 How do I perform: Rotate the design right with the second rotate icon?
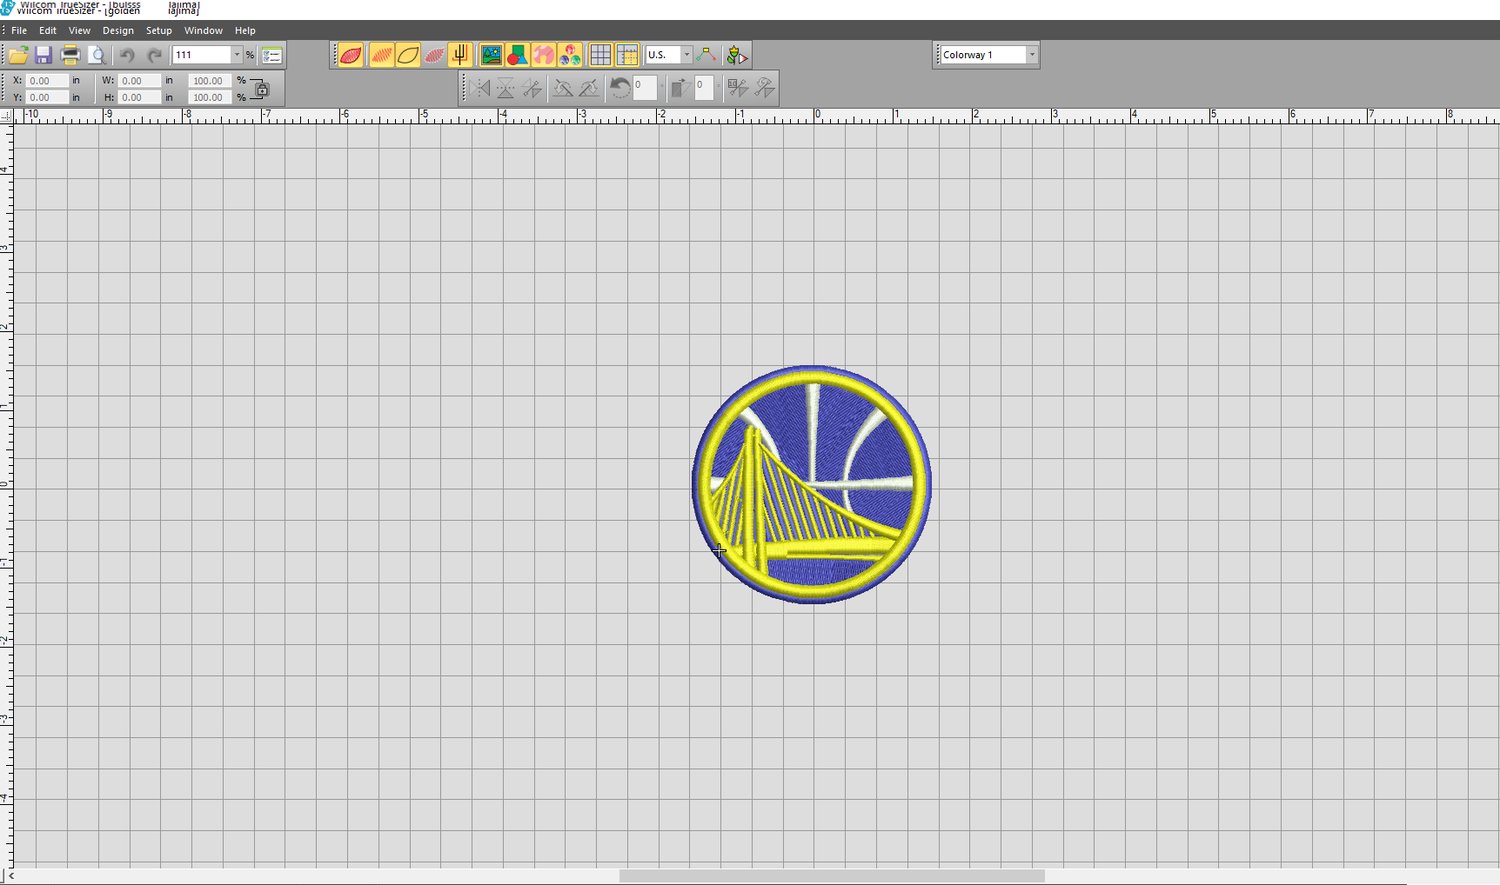(x=589, y=88)
